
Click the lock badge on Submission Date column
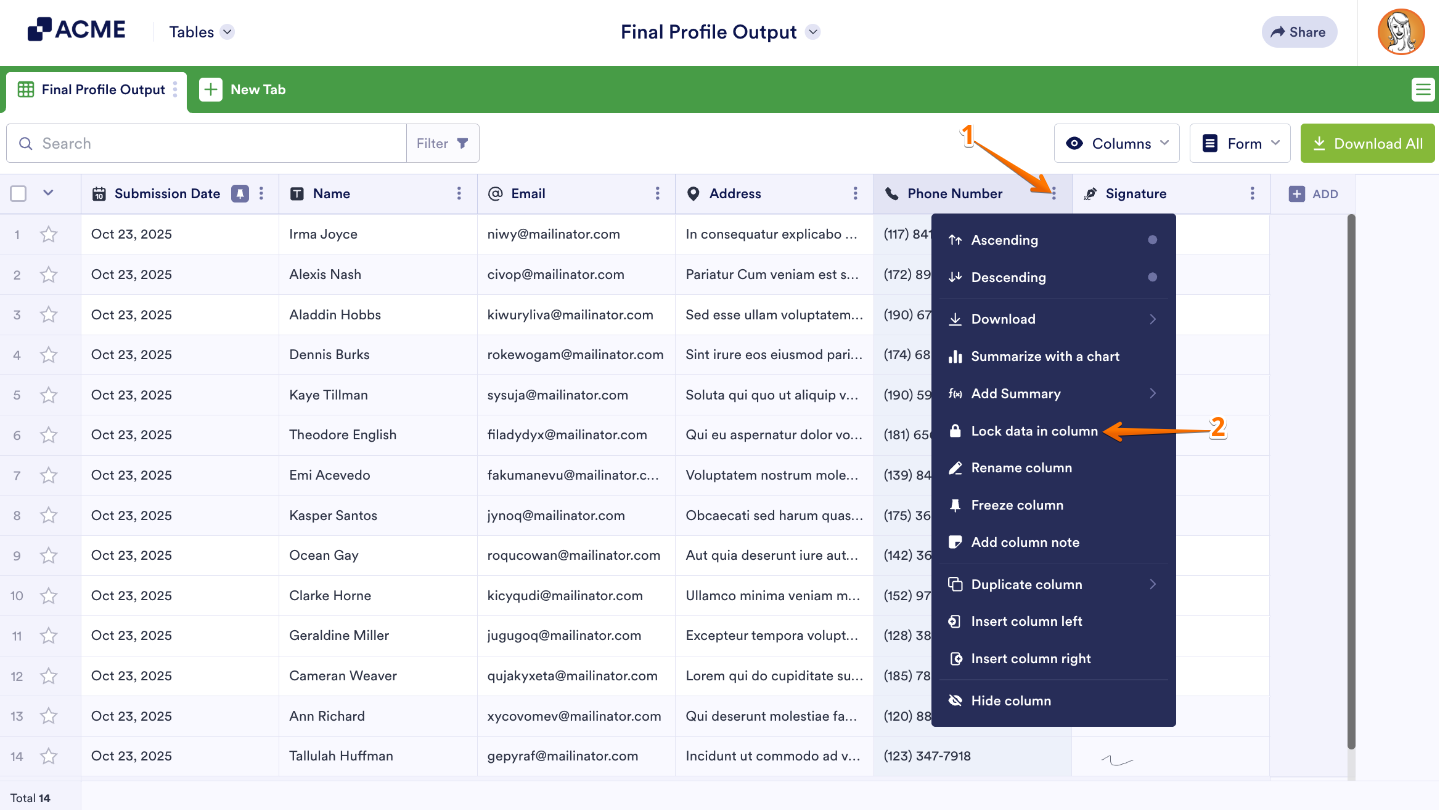(x=240, y=194)
